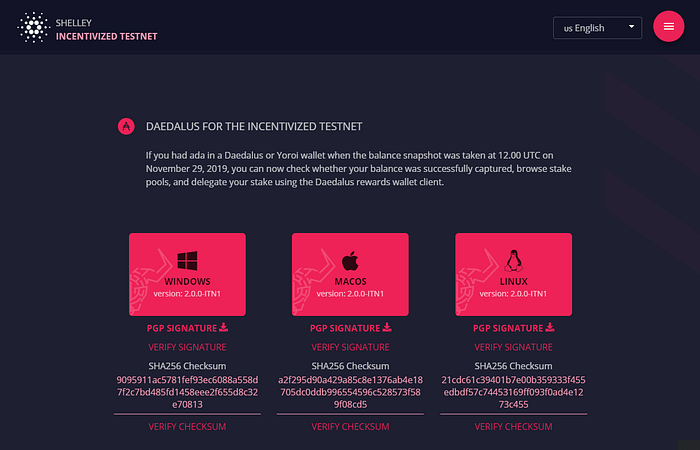
Task: Click Shelley Incentivized Testnet title
Action: click(106, 29)
